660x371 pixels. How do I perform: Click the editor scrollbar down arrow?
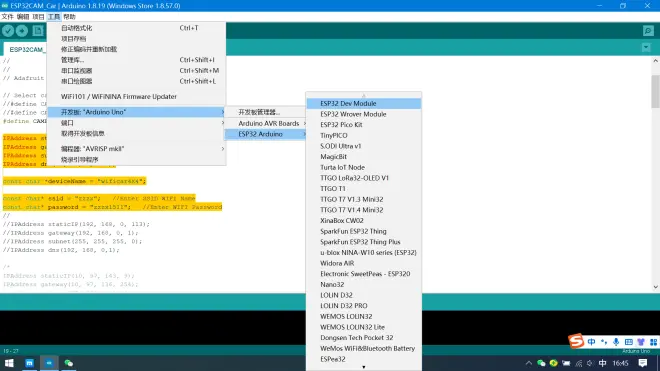click(x=655, y=287)
